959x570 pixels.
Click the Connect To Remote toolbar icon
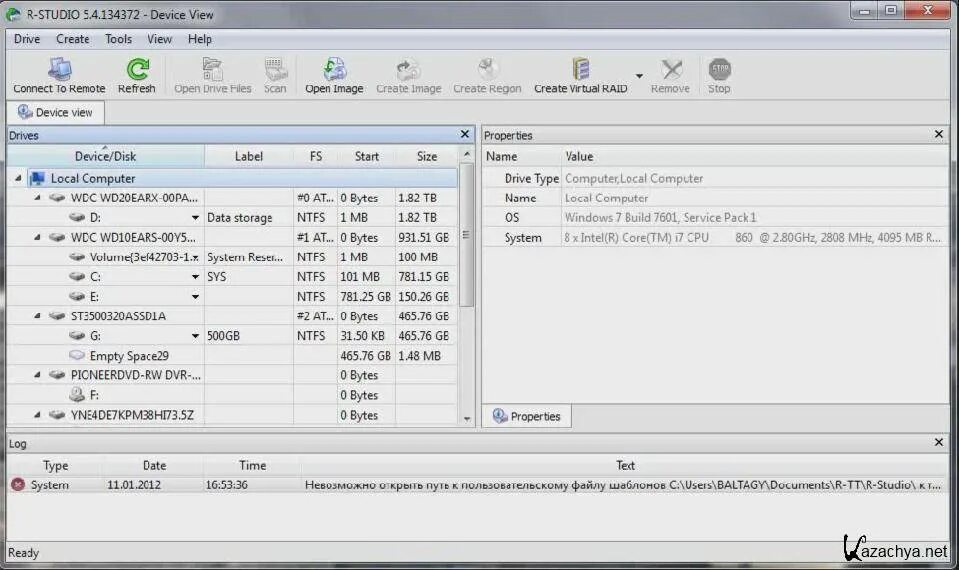coord(59,69)
